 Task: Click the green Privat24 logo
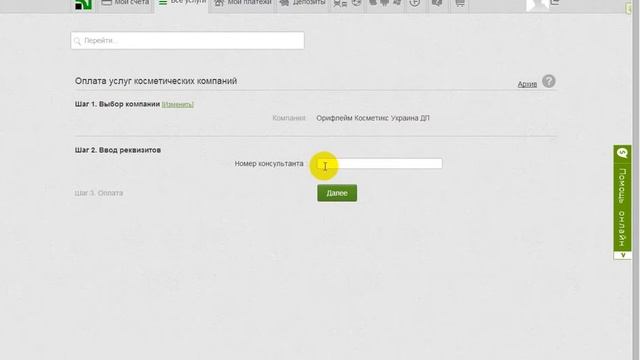(x=83, y=4)
